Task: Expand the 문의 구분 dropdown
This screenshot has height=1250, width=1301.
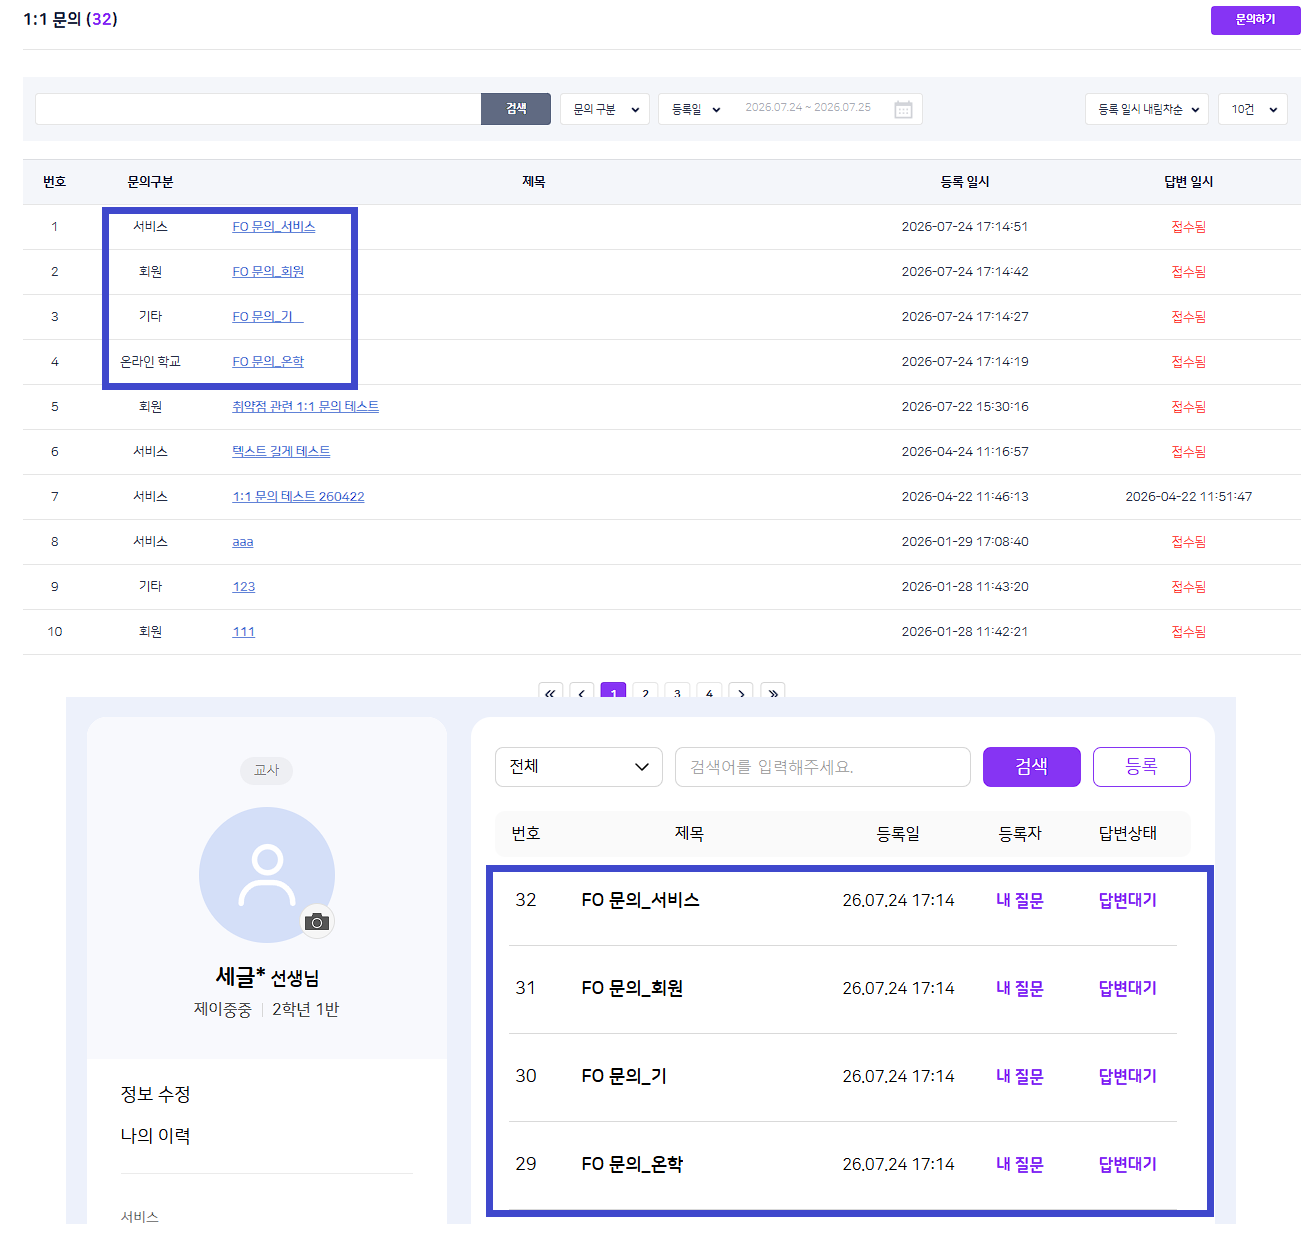Action: point(605,109)
